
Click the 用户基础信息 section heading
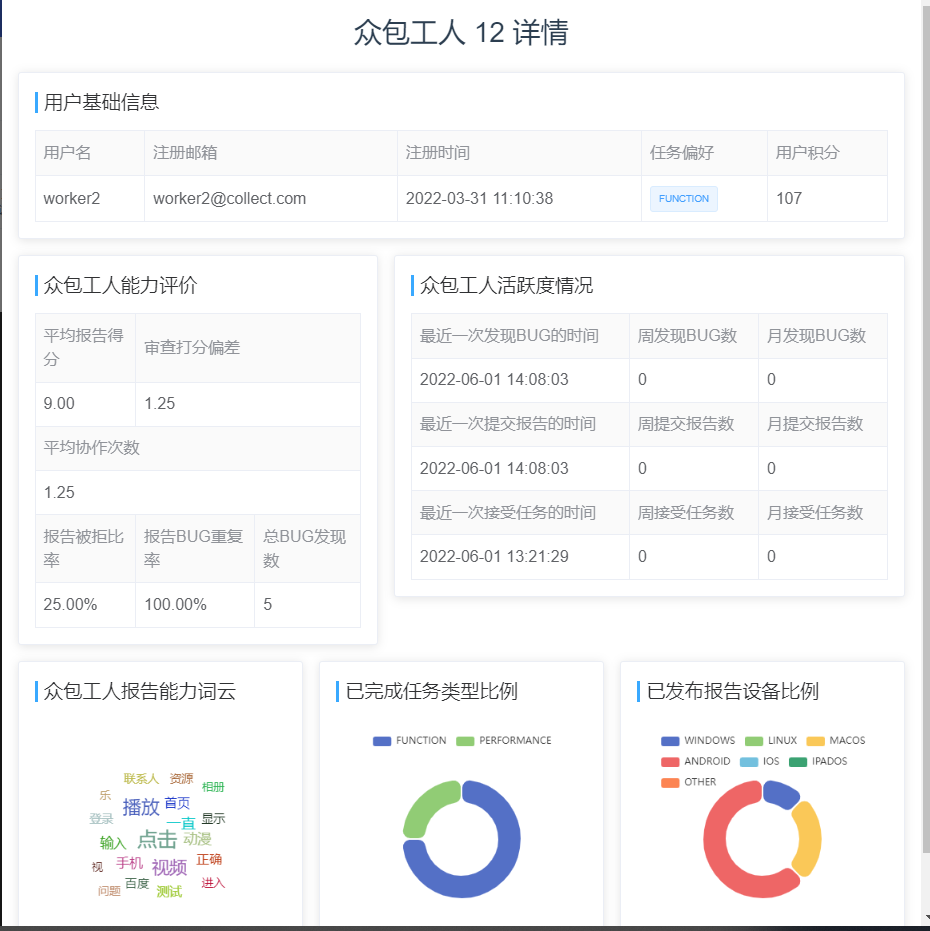102,102
